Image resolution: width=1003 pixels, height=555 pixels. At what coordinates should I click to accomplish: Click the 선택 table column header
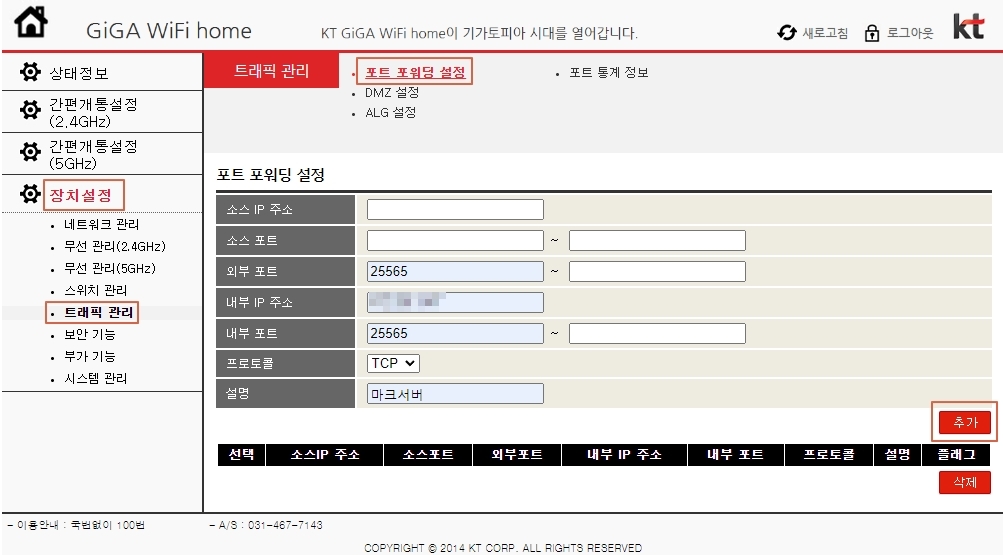coord(241,455)
